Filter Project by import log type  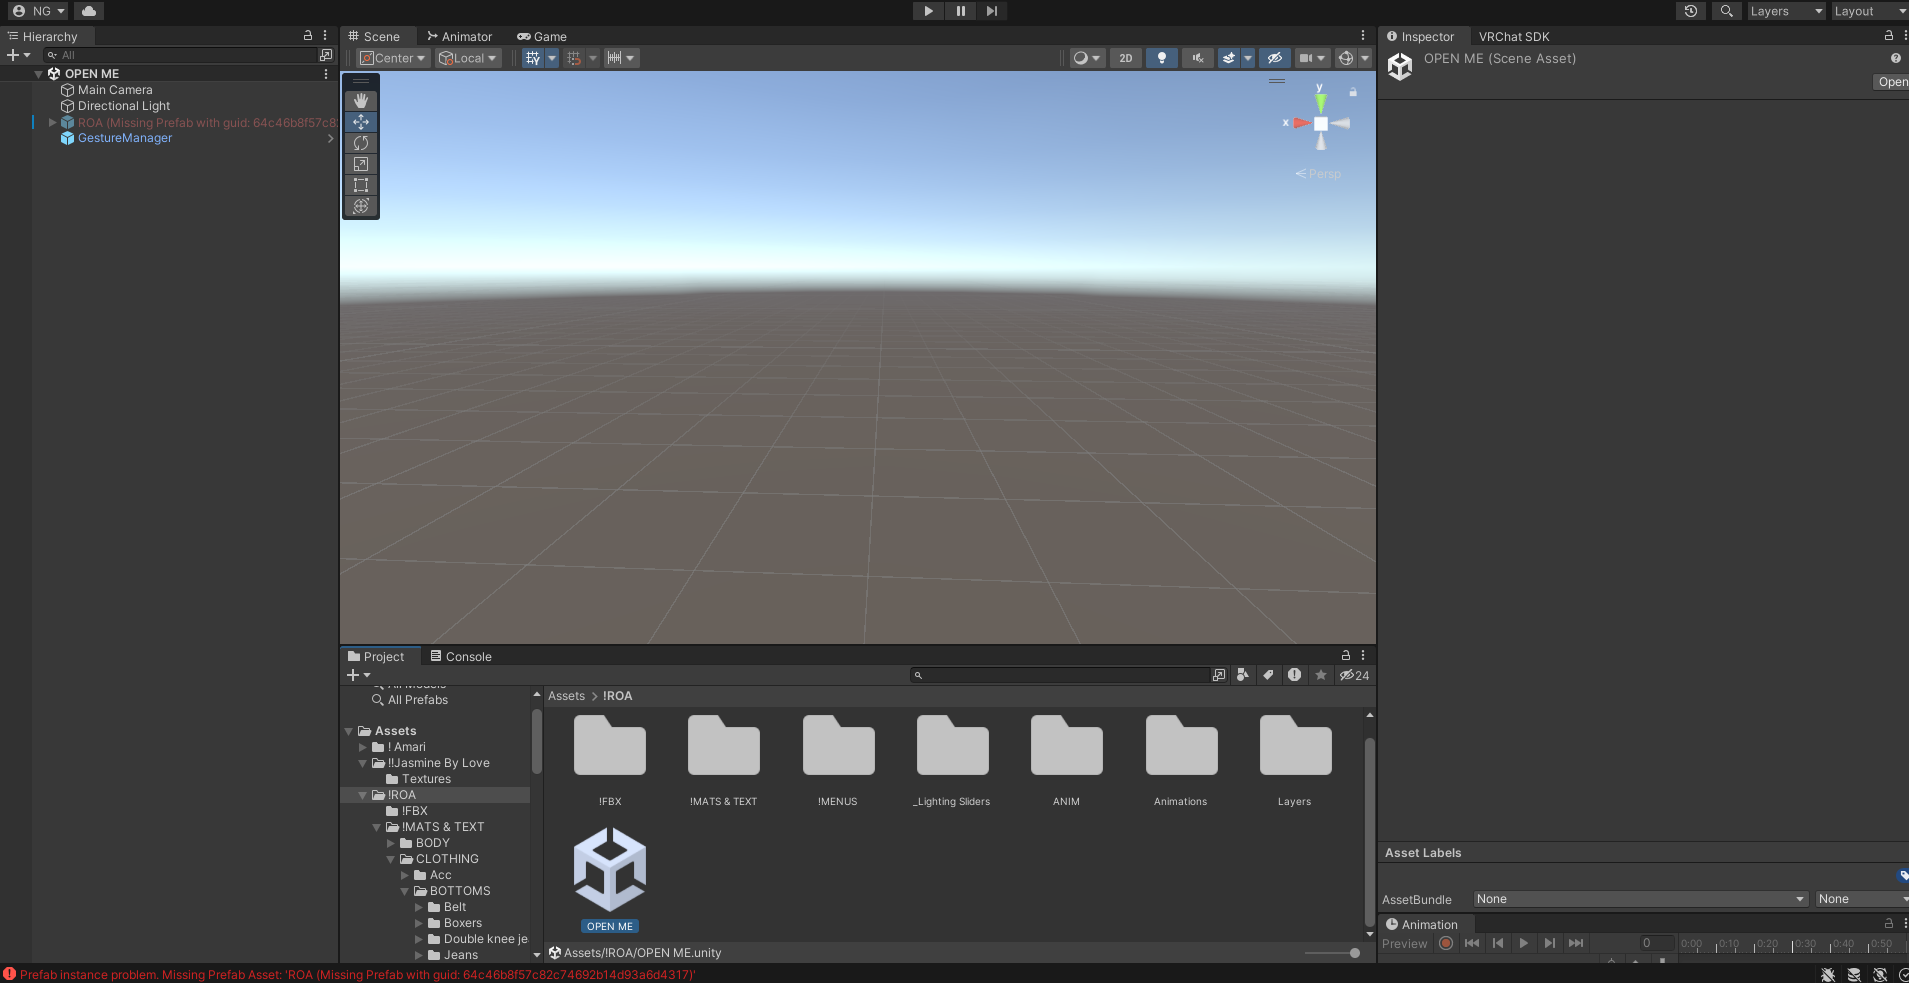[x=1294, y=675]
